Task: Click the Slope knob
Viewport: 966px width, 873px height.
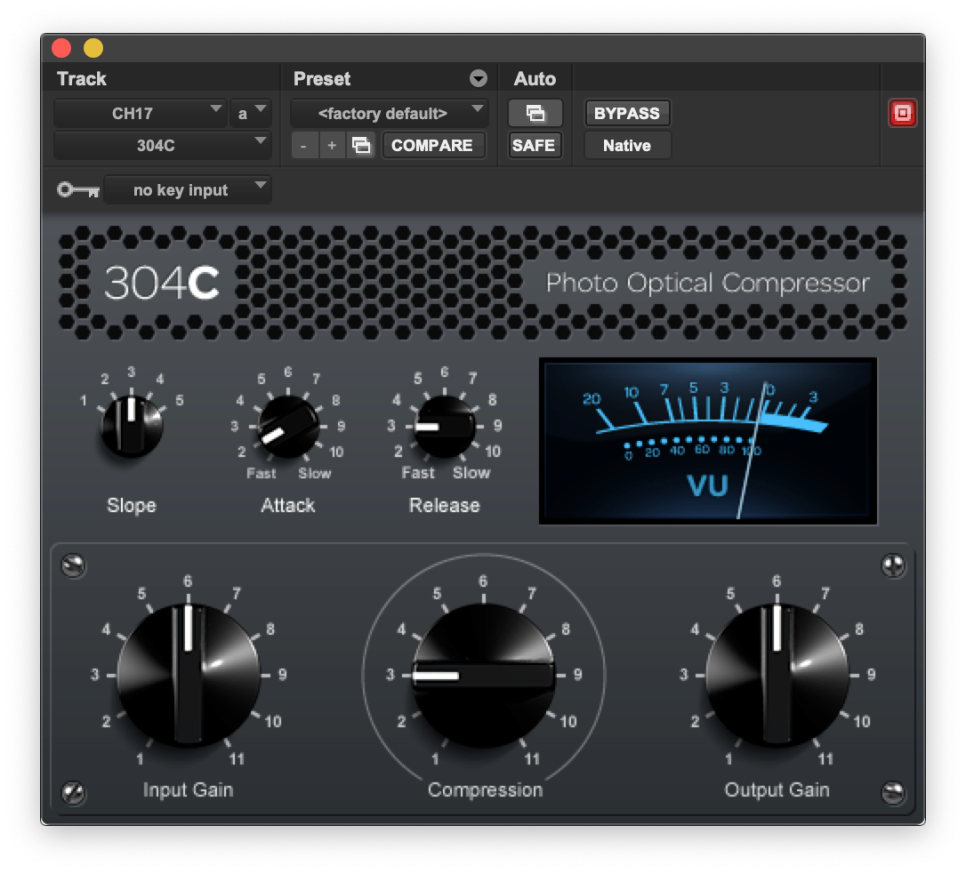Action: [130, 423]
